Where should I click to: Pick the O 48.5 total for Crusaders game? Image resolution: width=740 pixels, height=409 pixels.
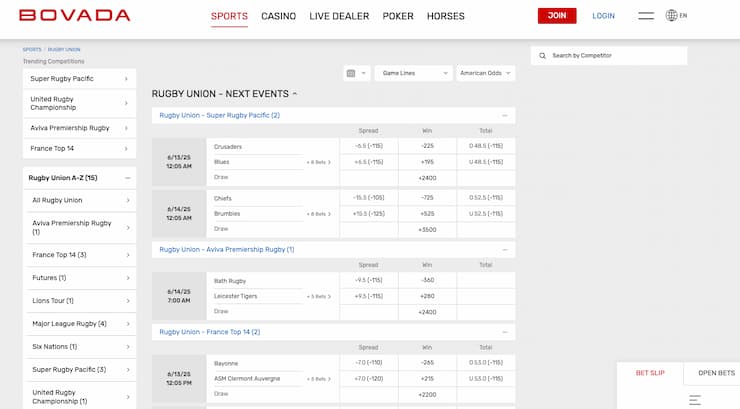pos(486,146)
